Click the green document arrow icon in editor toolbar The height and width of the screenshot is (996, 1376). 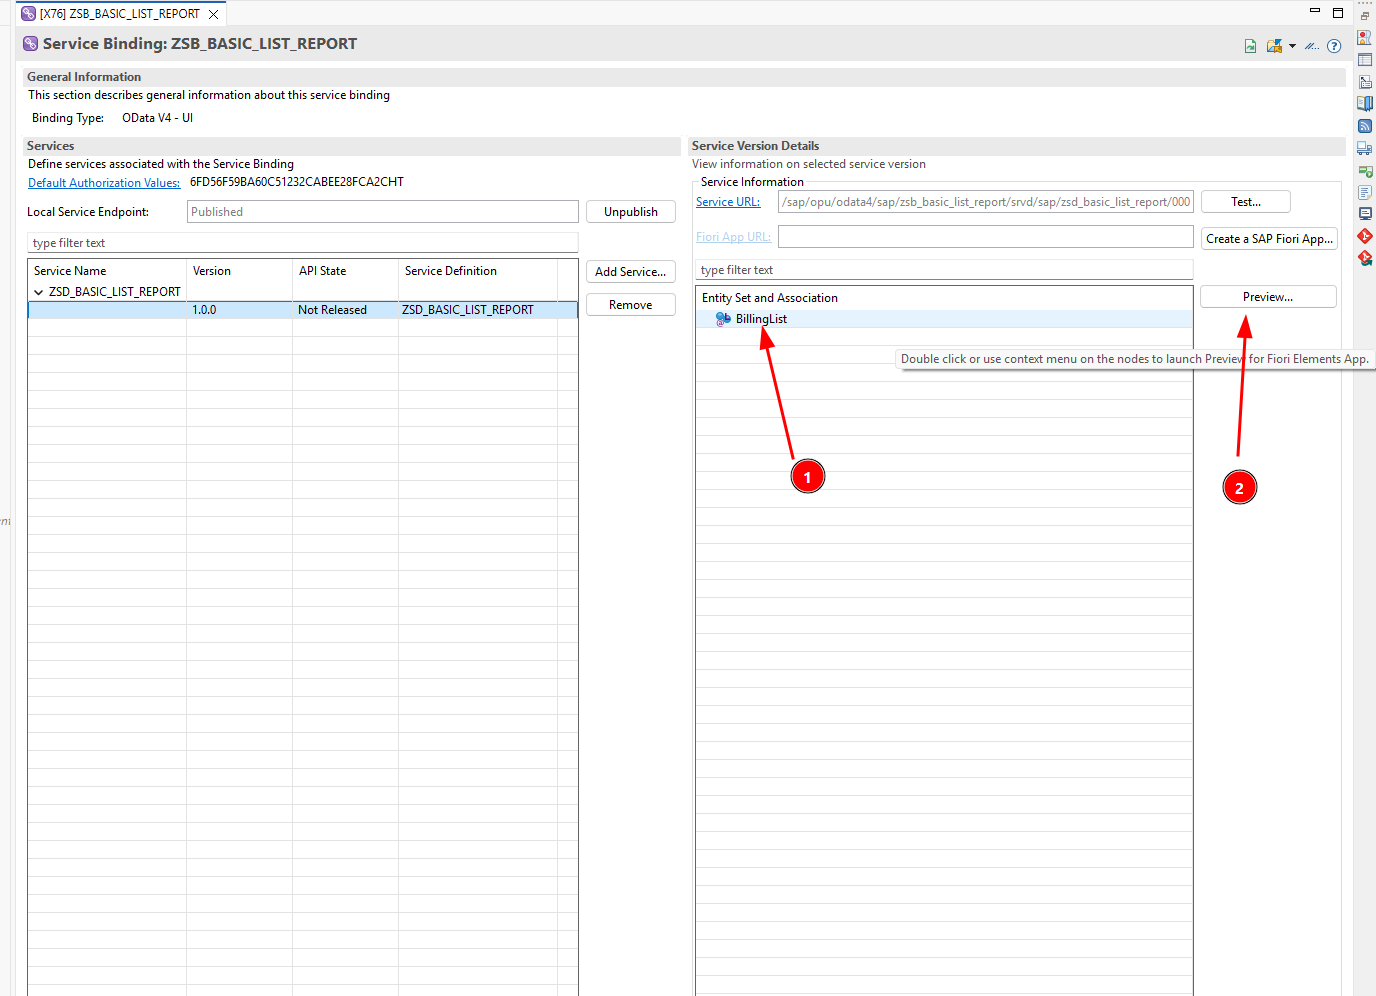1250,46
